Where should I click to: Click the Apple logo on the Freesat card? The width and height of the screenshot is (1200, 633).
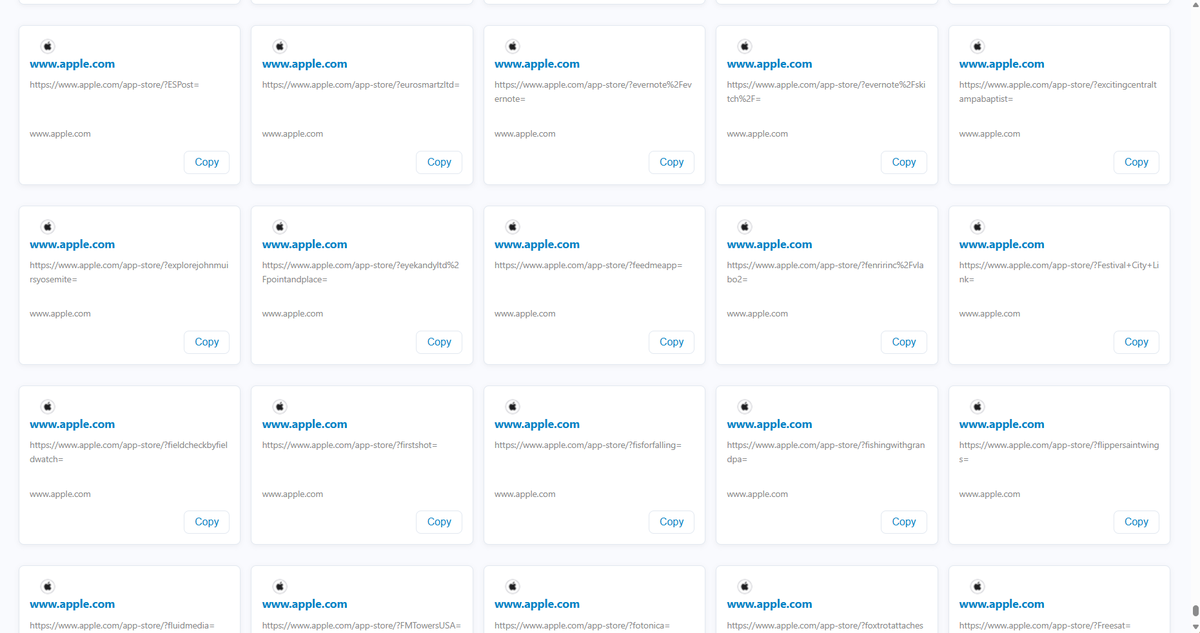pos(977,586)
